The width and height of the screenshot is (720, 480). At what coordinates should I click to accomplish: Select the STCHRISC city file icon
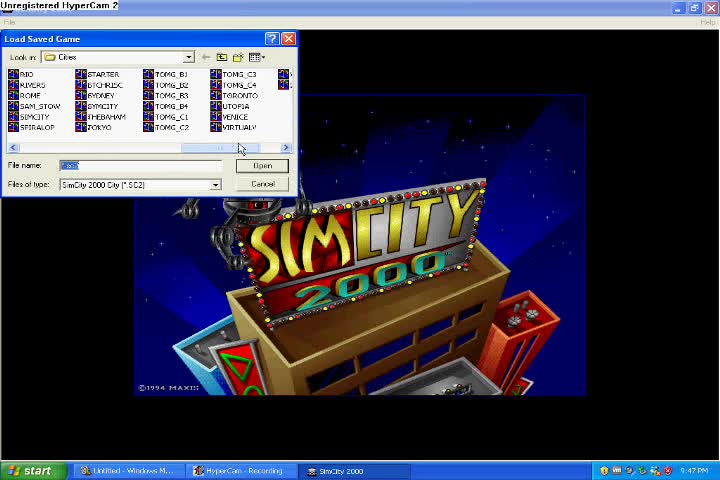tap(81, 85)
